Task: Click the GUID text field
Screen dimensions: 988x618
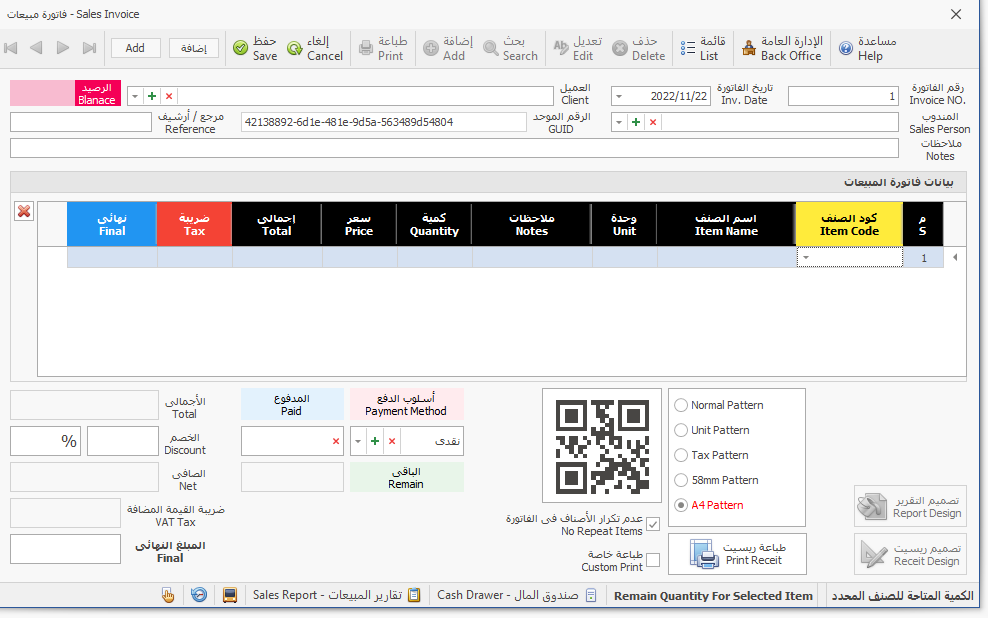Action: point(384,122)
